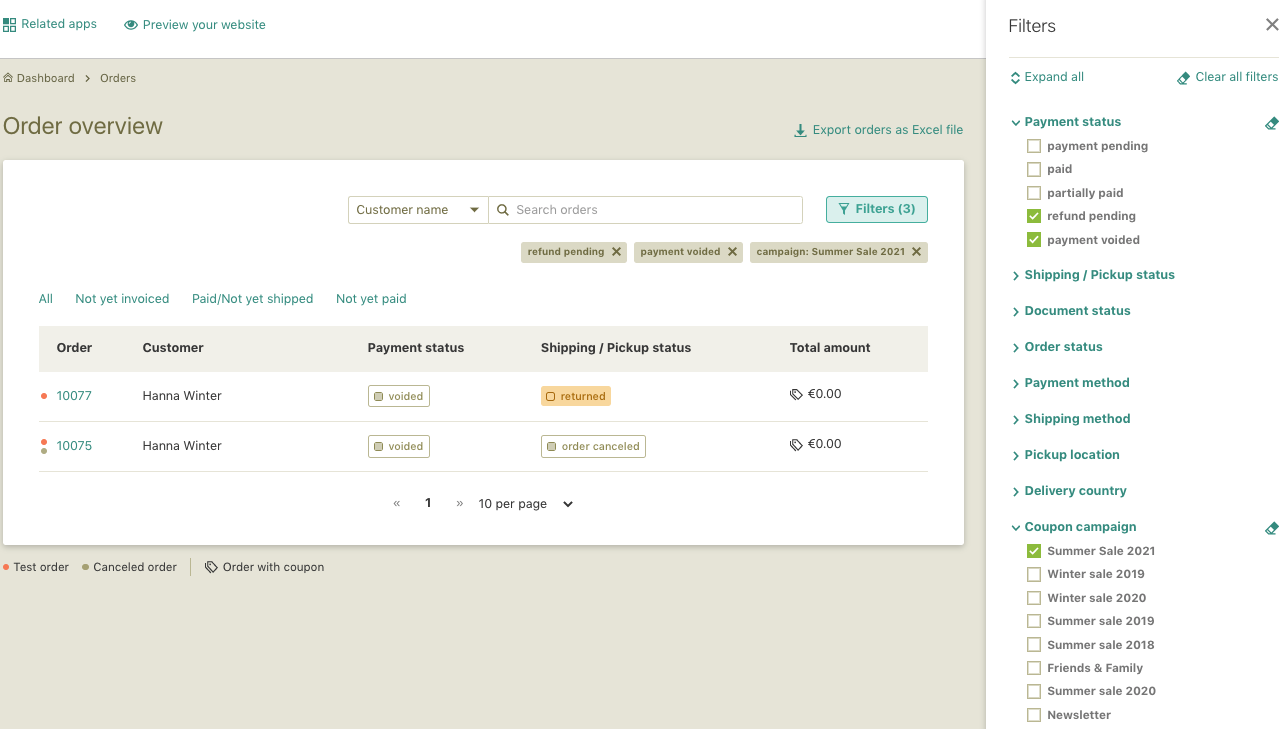Expand Shipping / Pickup status filter section
Image resolution: width=1286 pixels, height=729 pixels.
1092,275
